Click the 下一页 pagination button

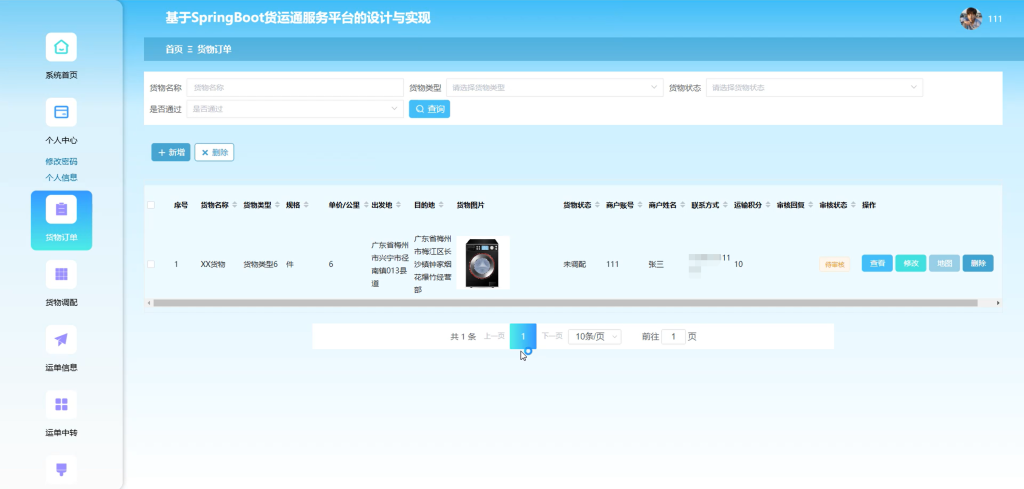[x=552, y=336]
